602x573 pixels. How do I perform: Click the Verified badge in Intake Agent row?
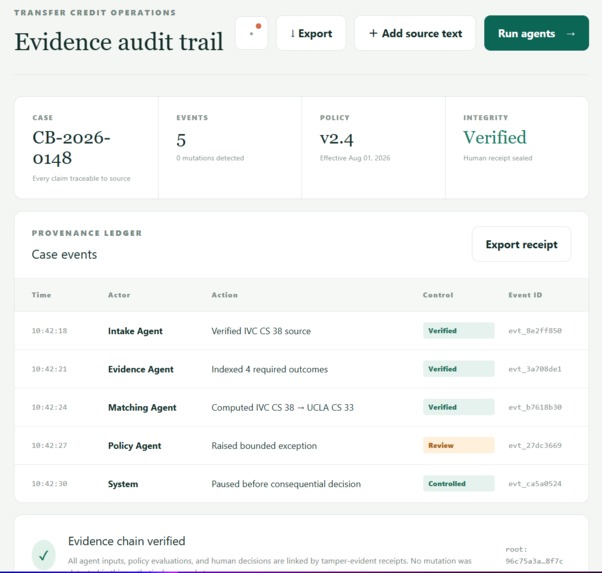tap(459, 331)
